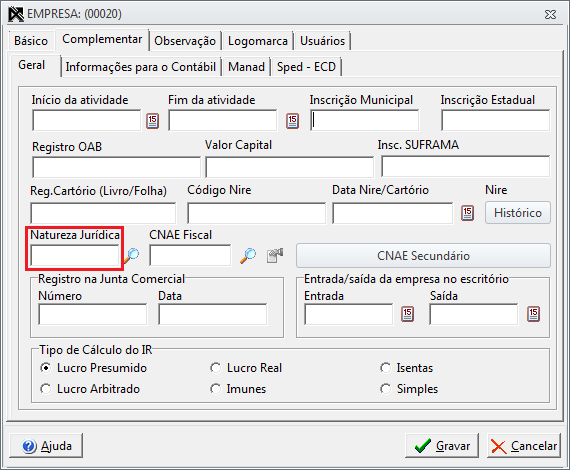Open calendar for Entrada date
The height and width of the screenshot is (470, 570).
tap(408, 314)
